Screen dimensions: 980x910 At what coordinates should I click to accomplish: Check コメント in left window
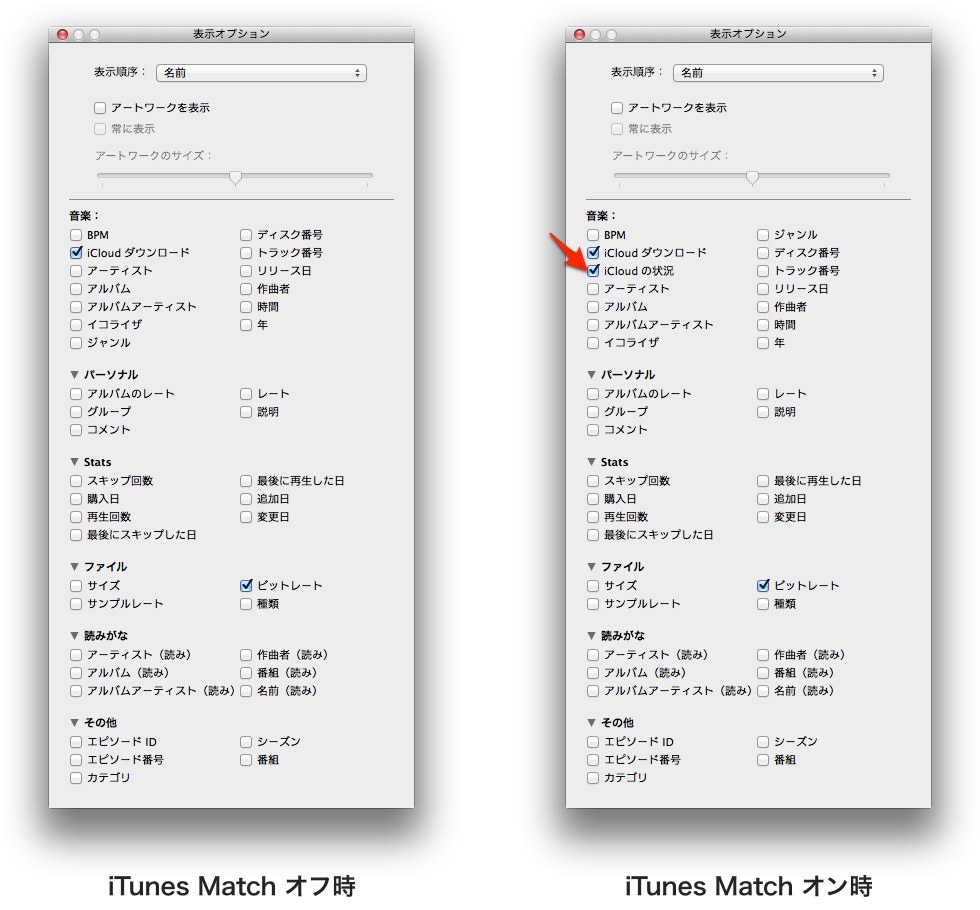point(76,430)
